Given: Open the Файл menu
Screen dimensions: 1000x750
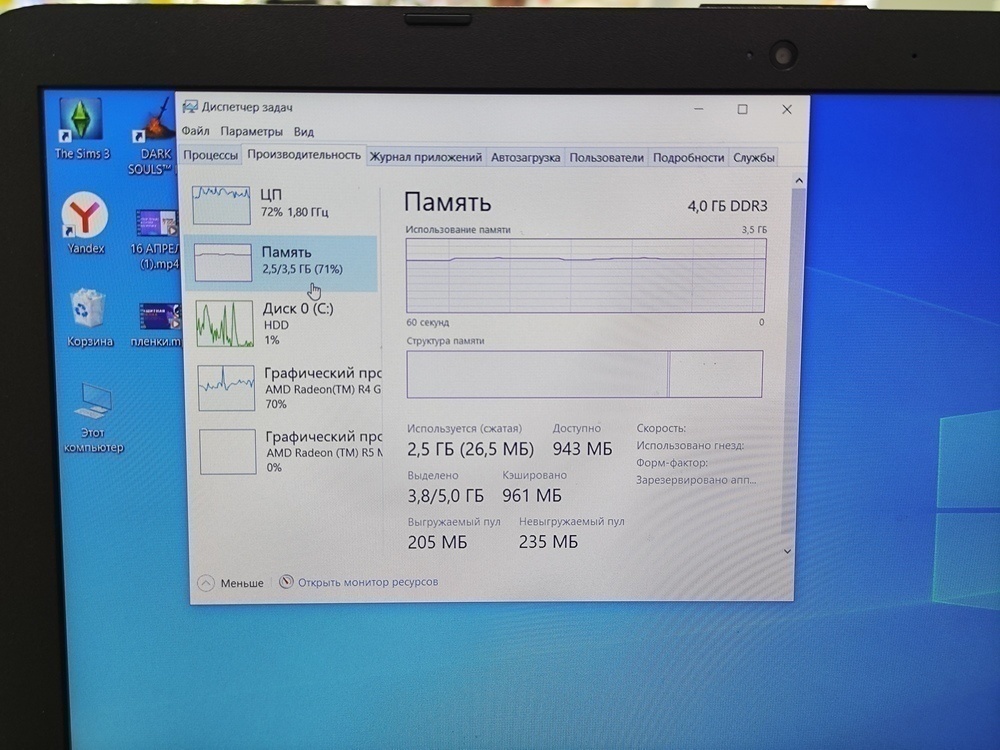Looking at the screenshot, I should [x=196, y=131].
